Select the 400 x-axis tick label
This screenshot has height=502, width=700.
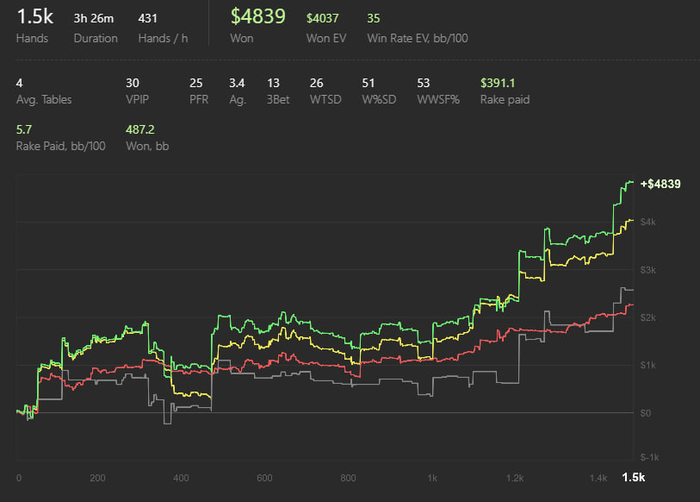(181, 478)
